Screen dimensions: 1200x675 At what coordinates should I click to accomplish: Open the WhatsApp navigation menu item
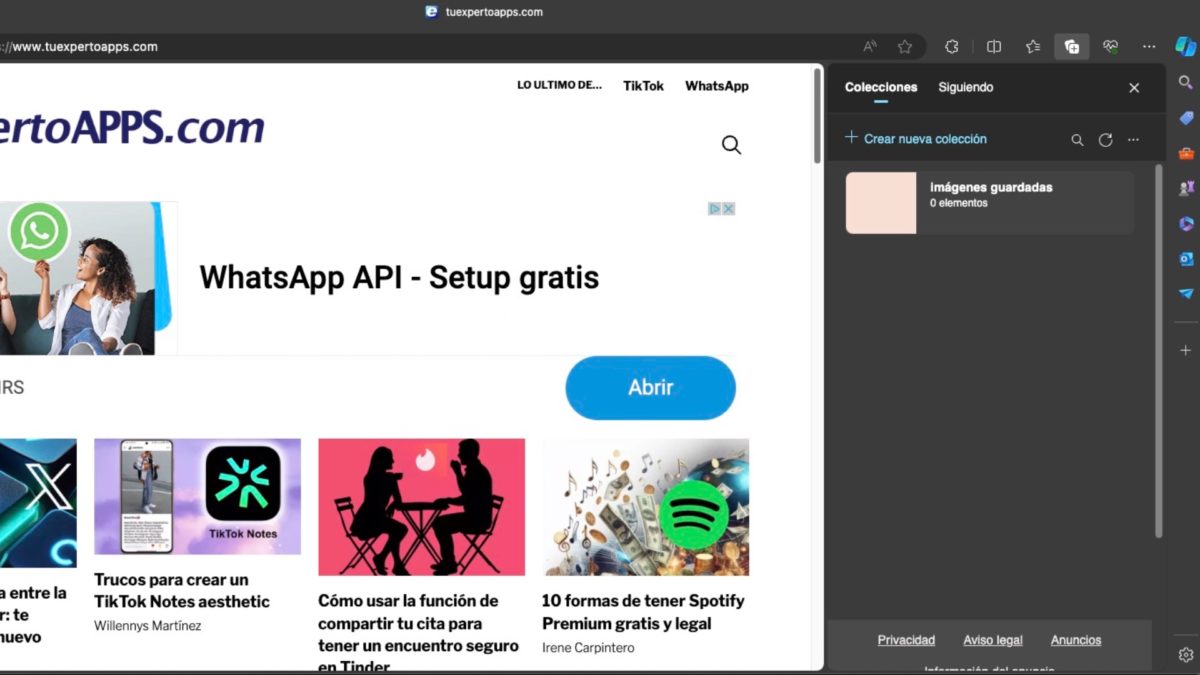[x=717, y=86]
